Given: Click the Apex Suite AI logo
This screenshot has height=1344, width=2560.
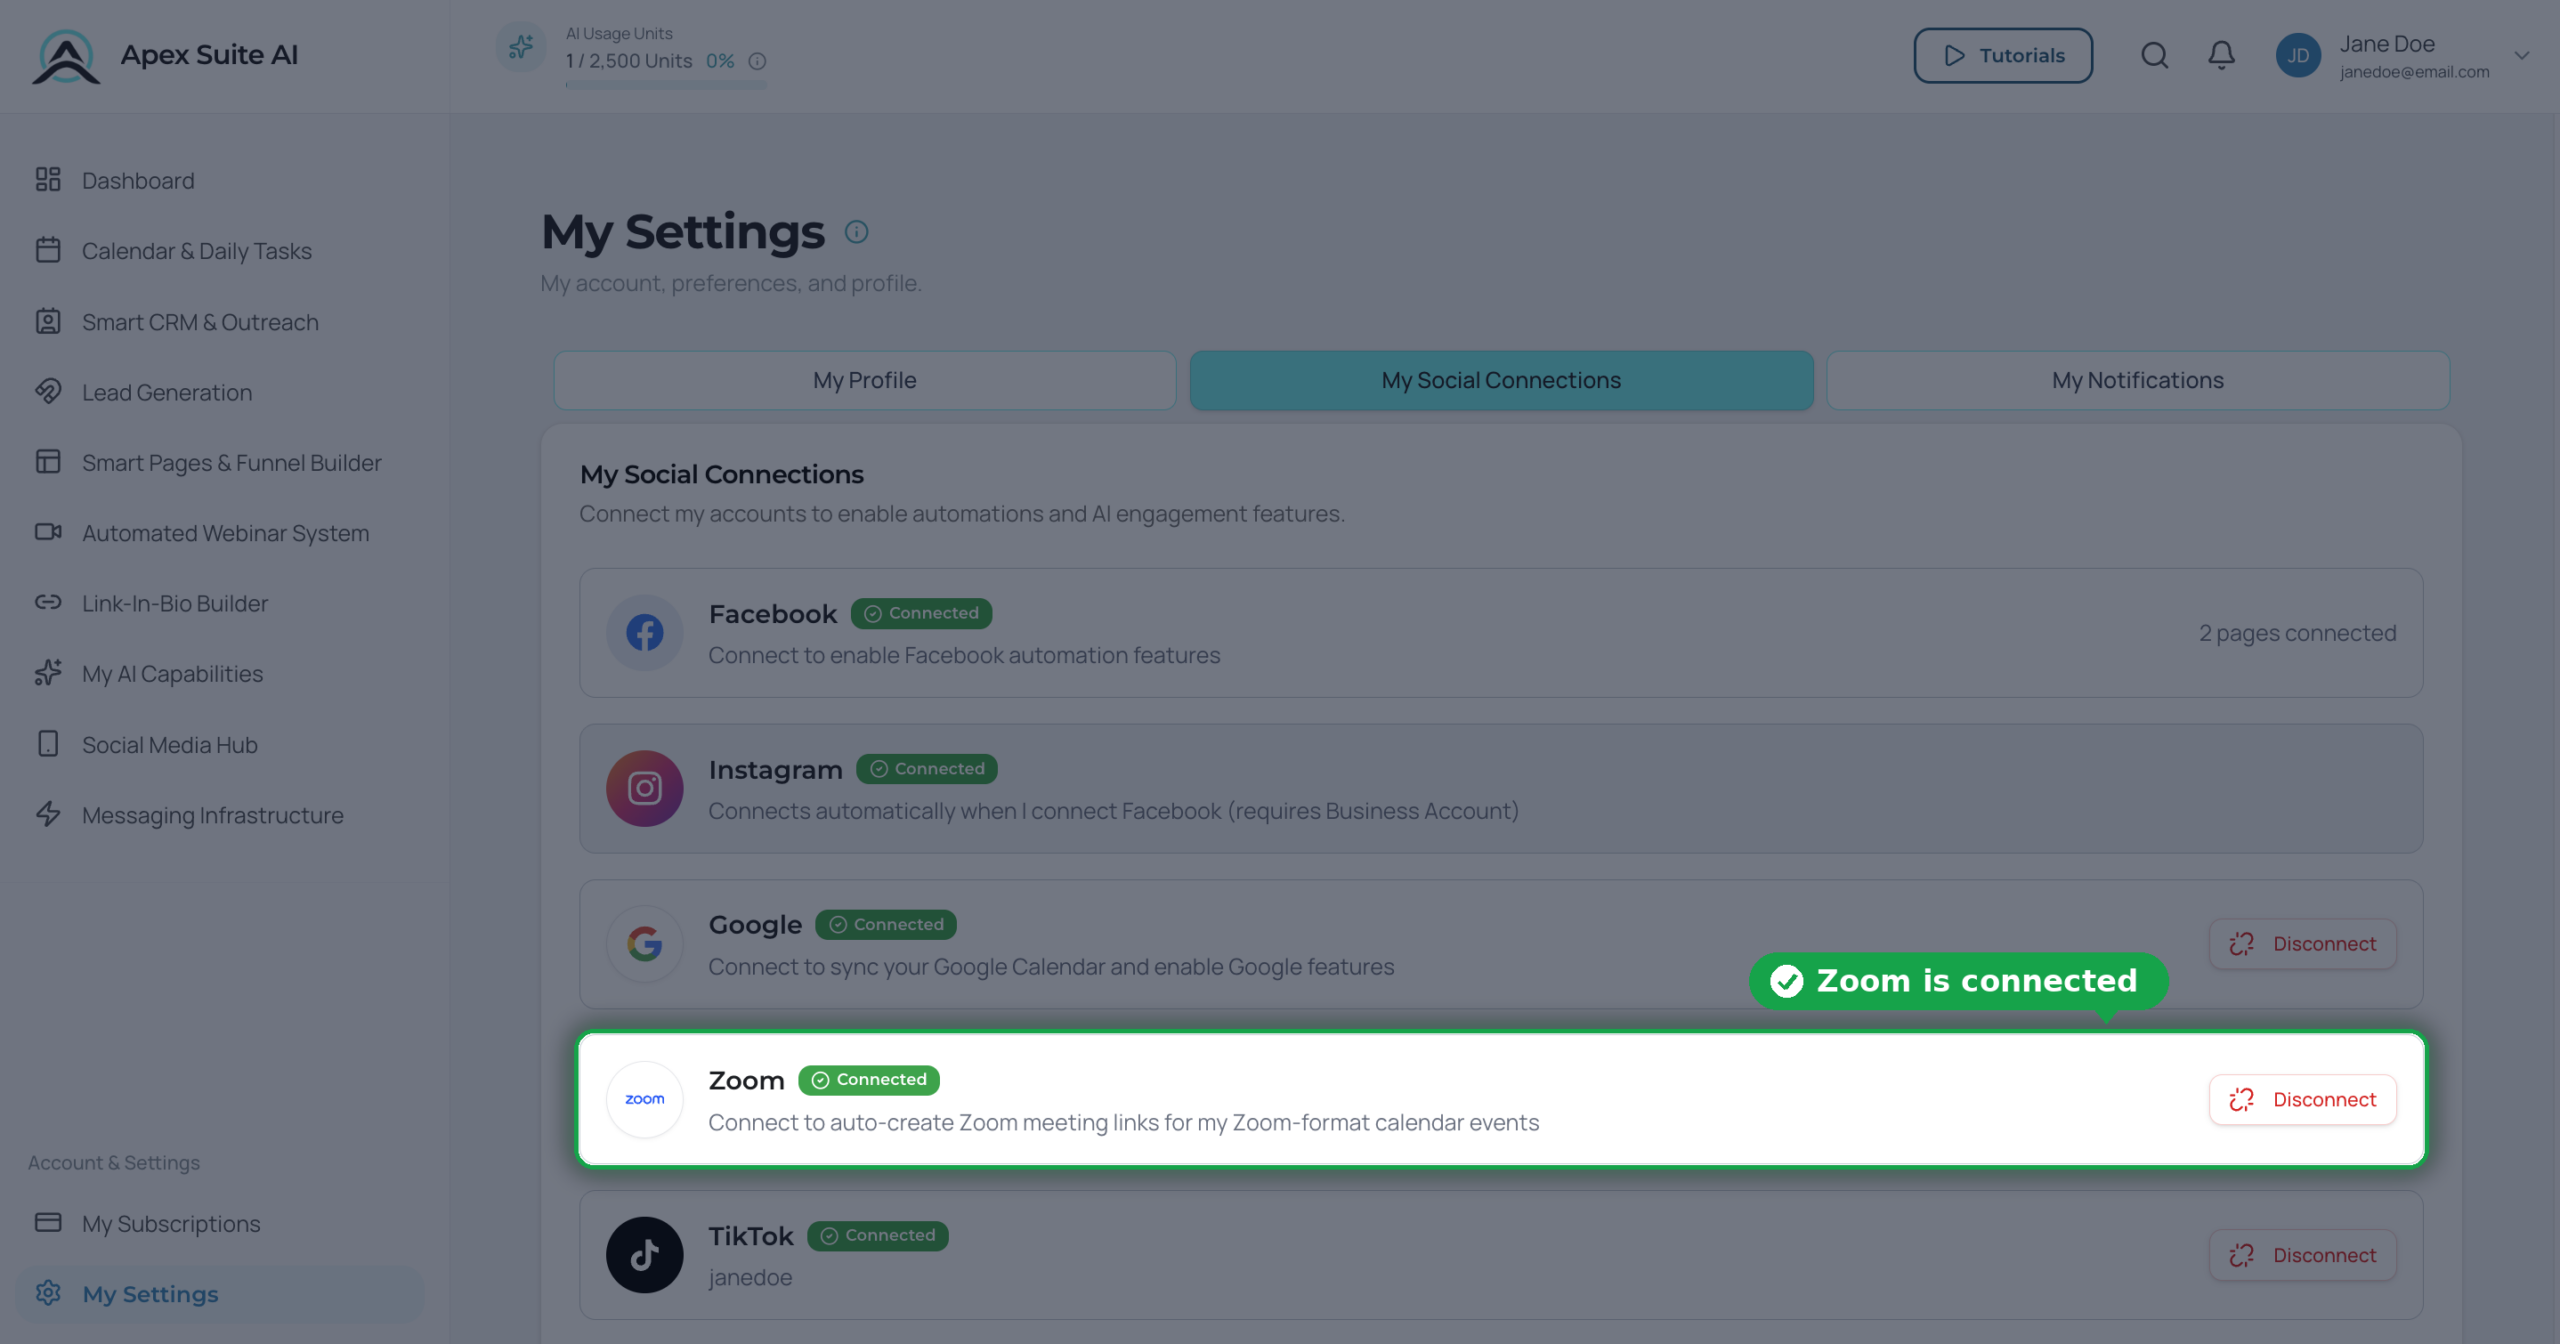Looking at the screenshot, I should click(x=66, y=56).
